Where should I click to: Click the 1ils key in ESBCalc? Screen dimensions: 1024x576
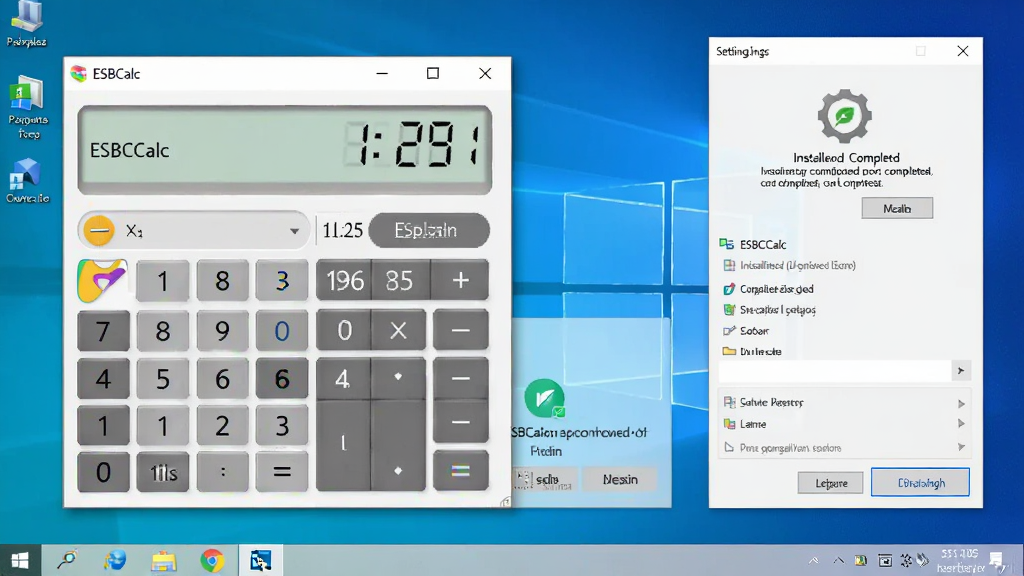coord(163,472)
